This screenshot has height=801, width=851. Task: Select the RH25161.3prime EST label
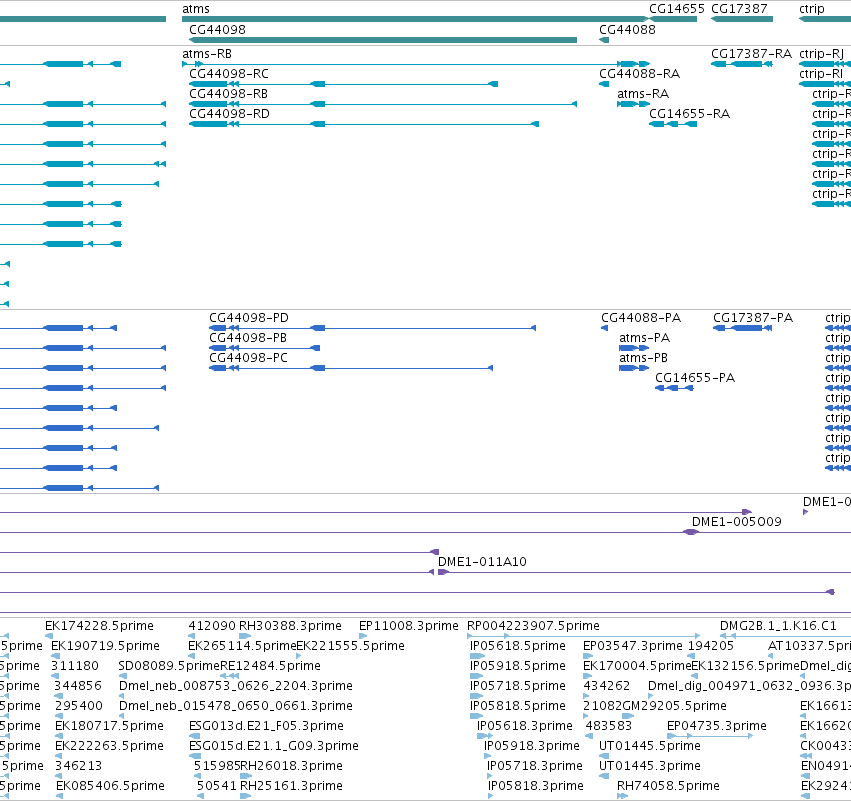point(291,786)
